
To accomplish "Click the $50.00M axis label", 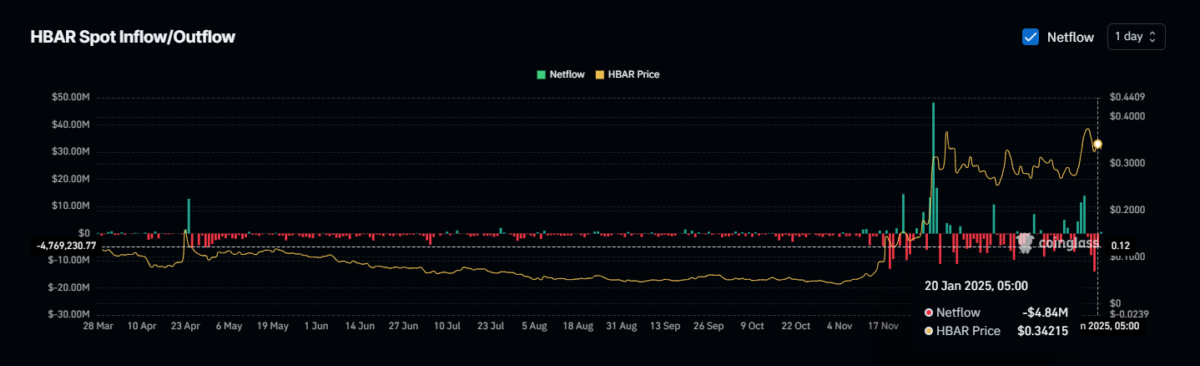I will coord(72,98).
